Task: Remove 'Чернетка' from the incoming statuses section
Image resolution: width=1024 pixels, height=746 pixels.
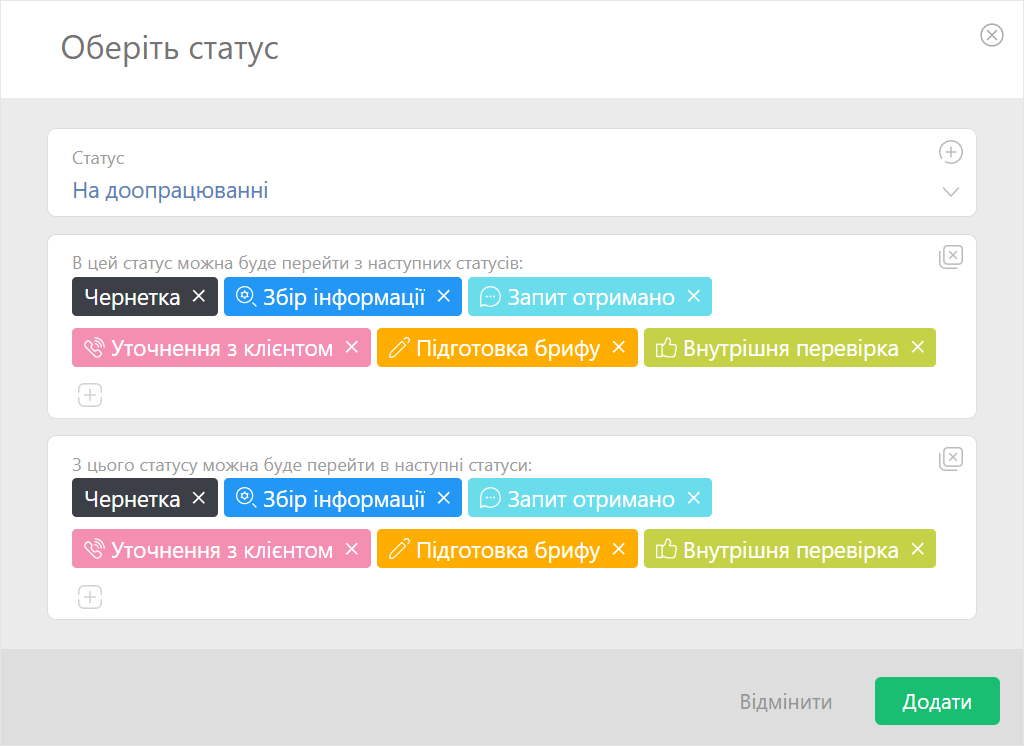Action: pos(198,297)
